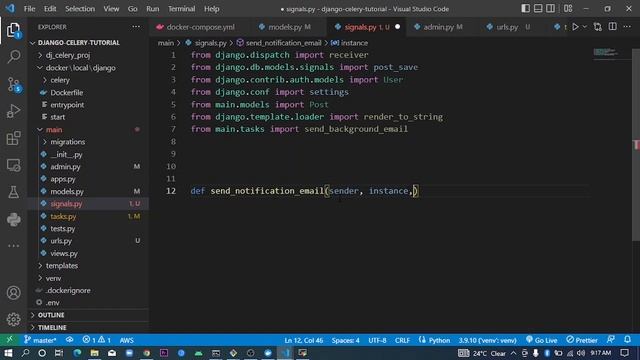Open the Customize Layout icon

(x=568, y=9)
